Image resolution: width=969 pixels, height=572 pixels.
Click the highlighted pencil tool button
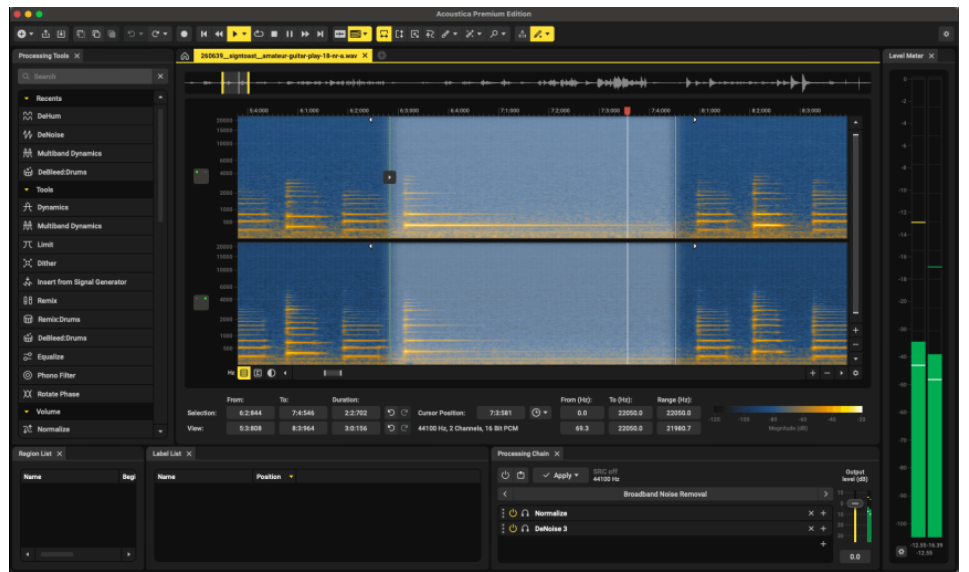pyautogui.click(x=538, y=34)
